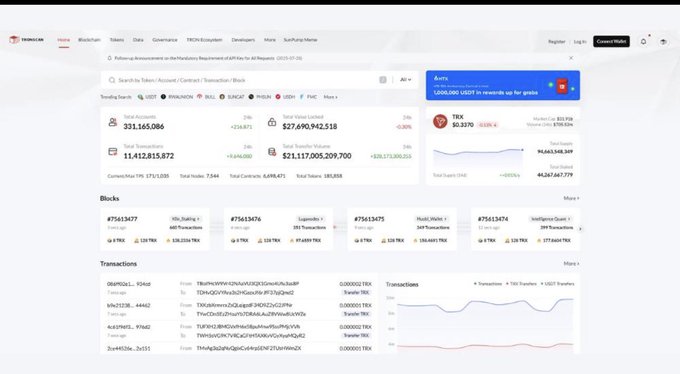Image resolution: width=680 pixels, height=374 pixels.
Task: Open the Blockchain menu
Action: [89, 40]
